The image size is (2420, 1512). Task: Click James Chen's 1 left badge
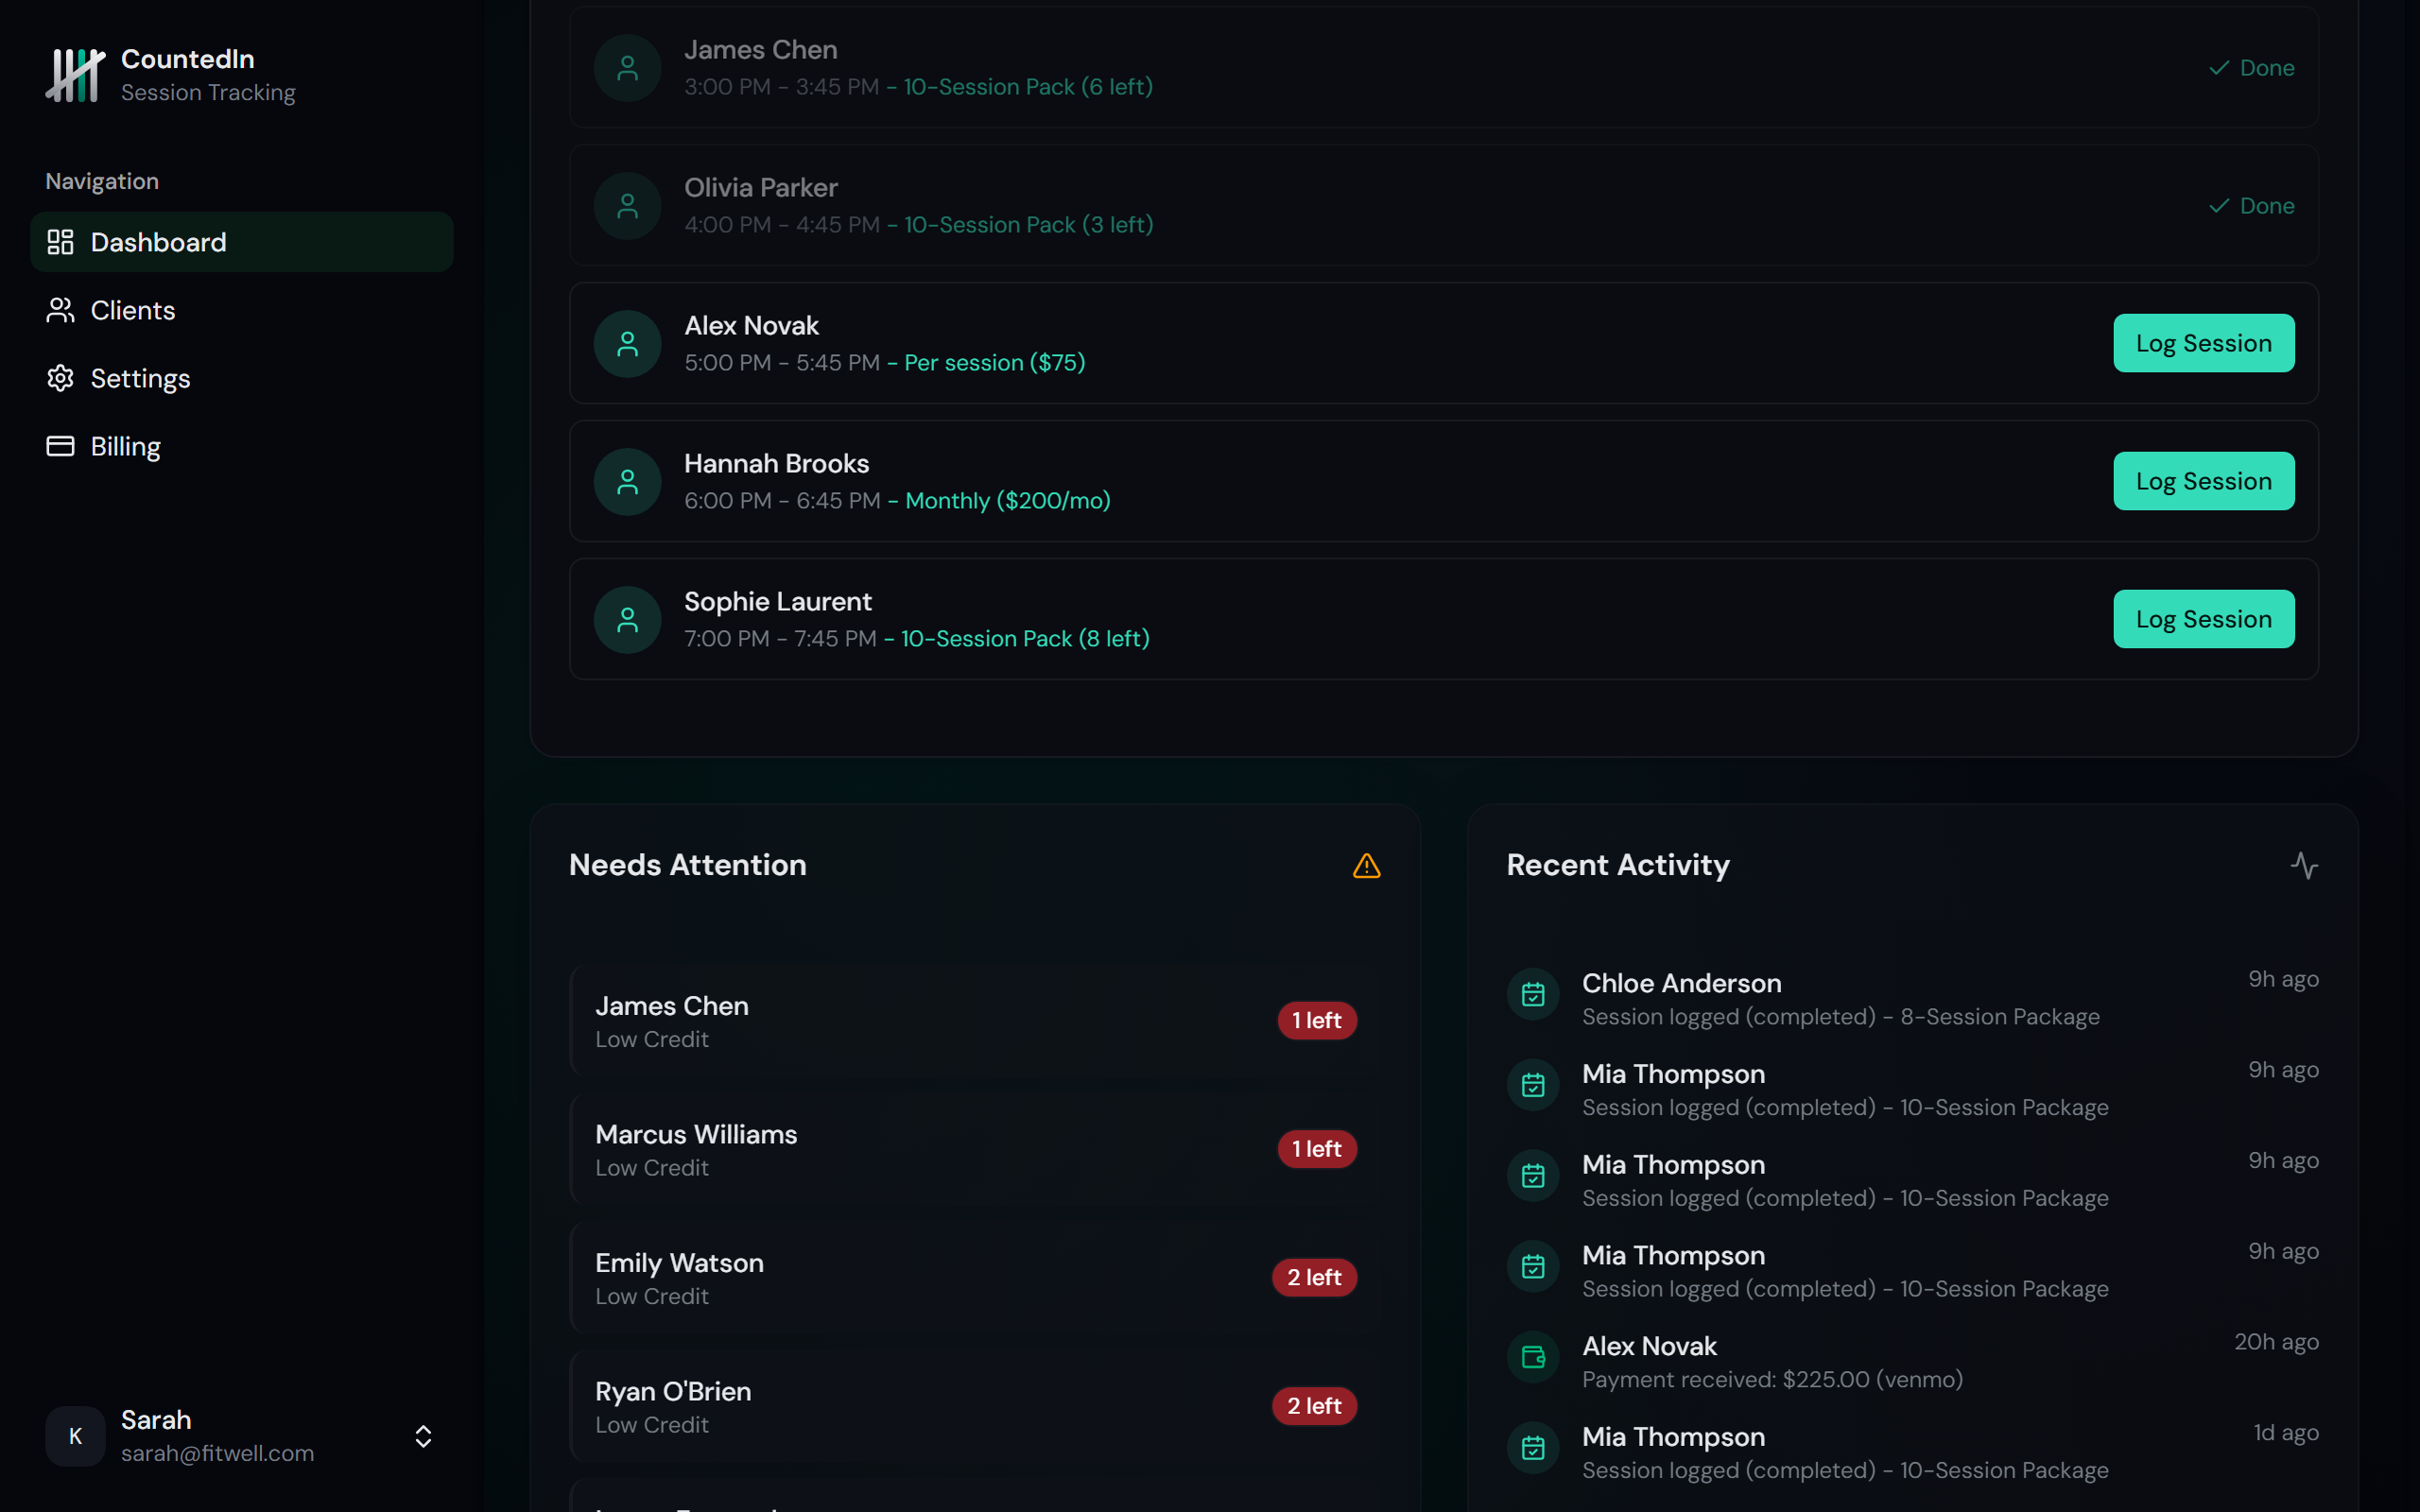[x=1317, y=1021]
